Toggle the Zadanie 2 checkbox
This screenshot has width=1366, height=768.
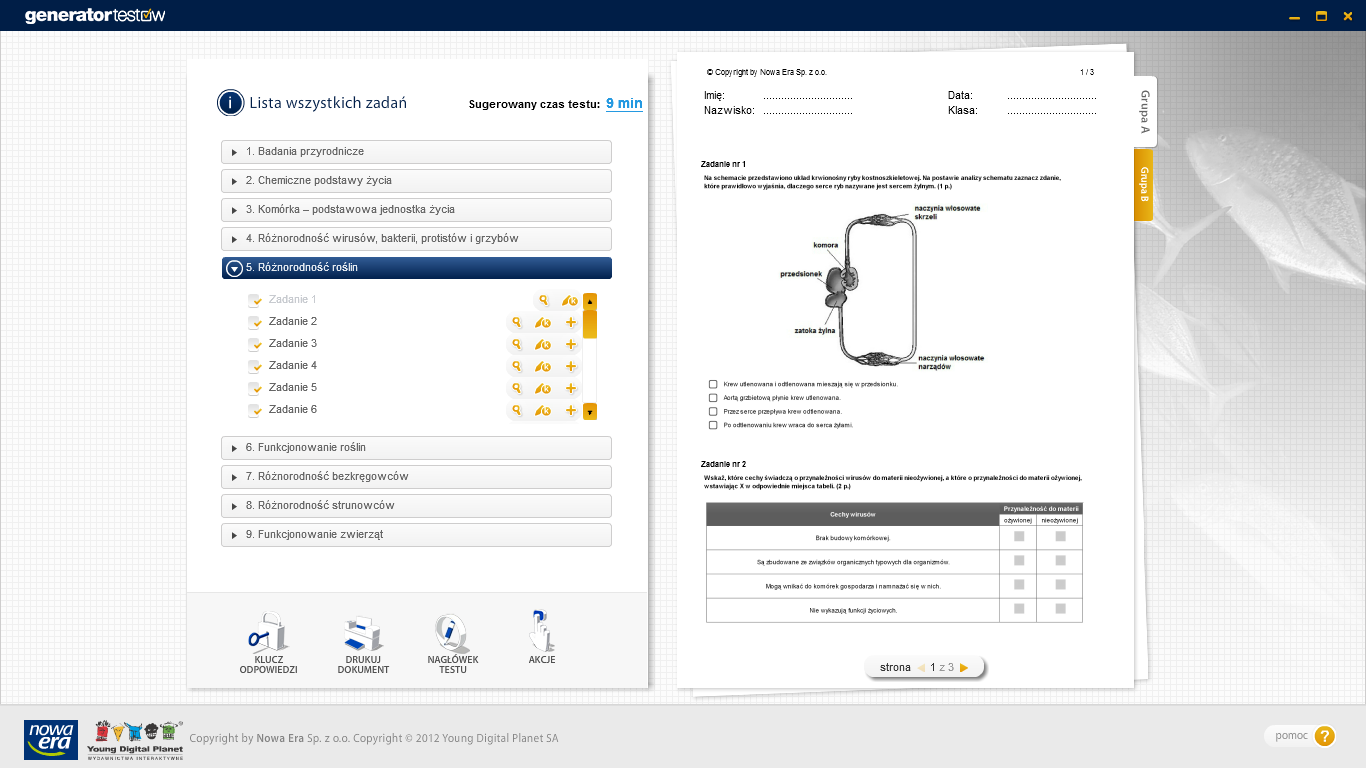255,322
